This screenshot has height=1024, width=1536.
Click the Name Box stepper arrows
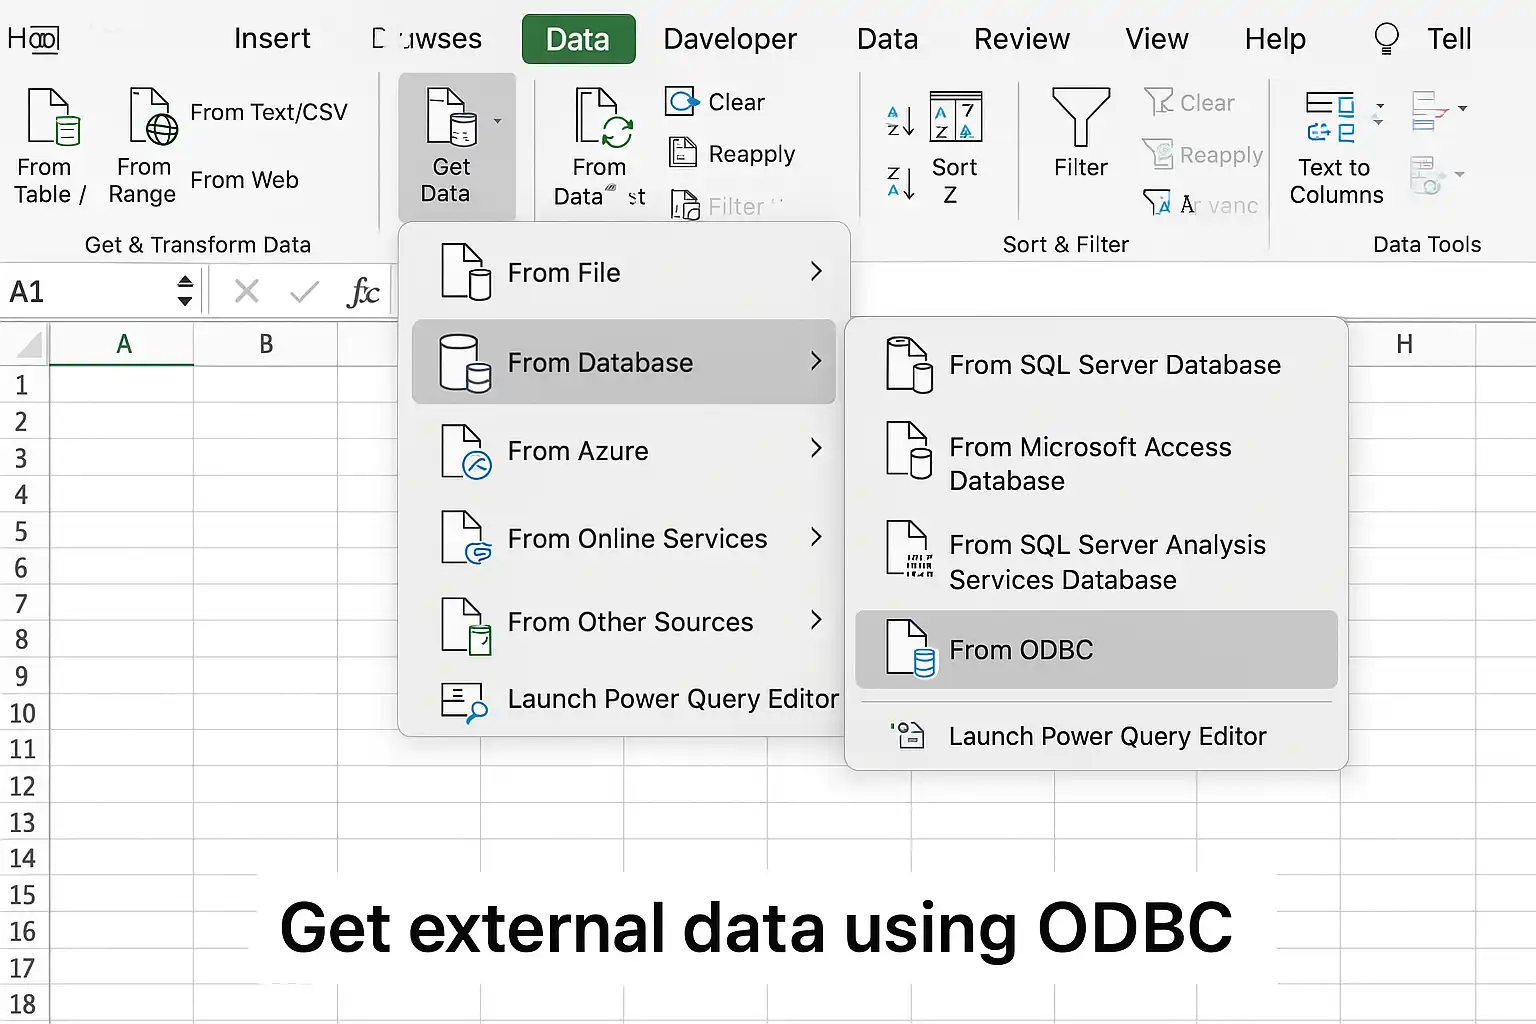coord(185,291)
